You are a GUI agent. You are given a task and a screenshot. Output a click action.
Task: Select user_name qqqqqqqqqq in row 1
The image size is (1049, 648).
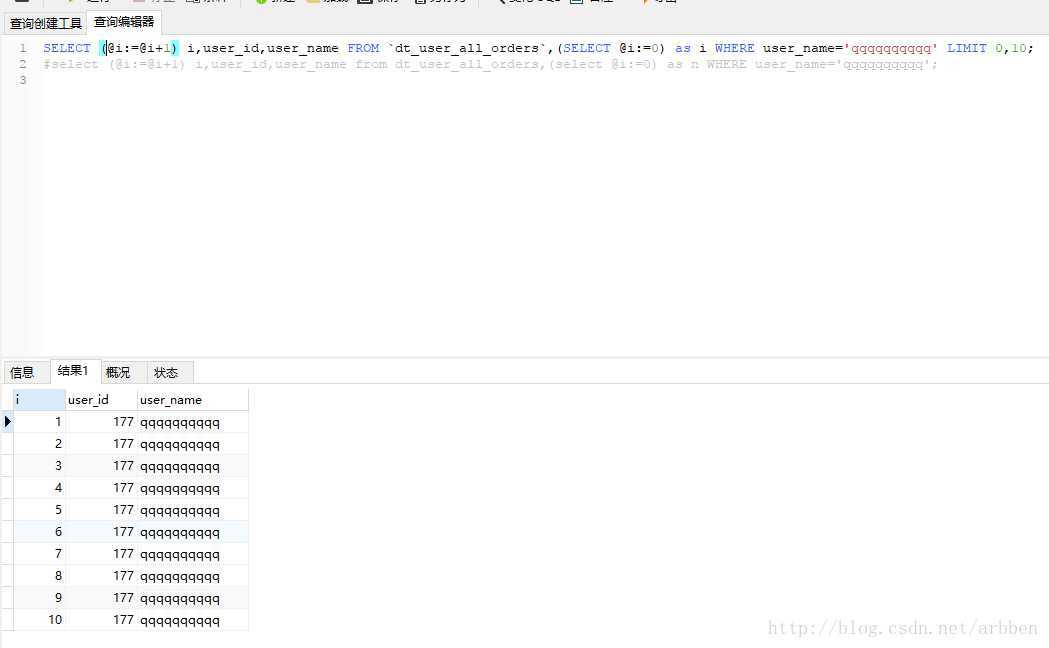coord(193,422)
